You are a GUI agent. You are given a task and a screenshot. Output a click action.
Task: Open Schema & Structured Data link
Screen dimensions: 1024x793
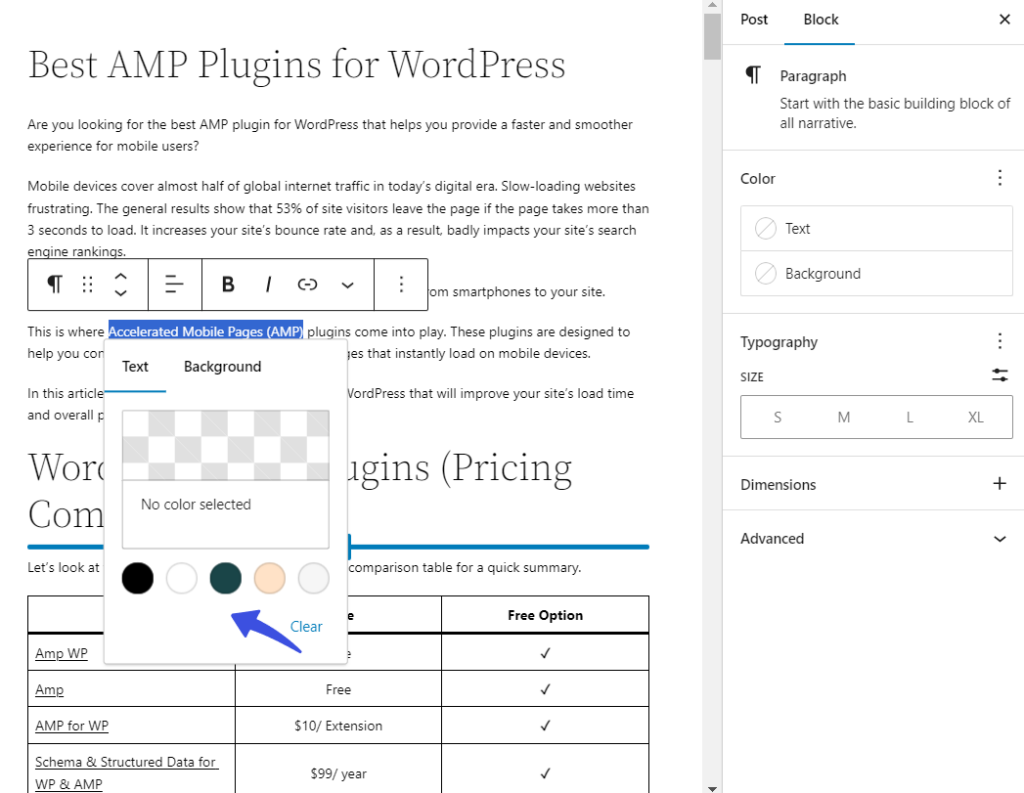click(x=126, y=773)
